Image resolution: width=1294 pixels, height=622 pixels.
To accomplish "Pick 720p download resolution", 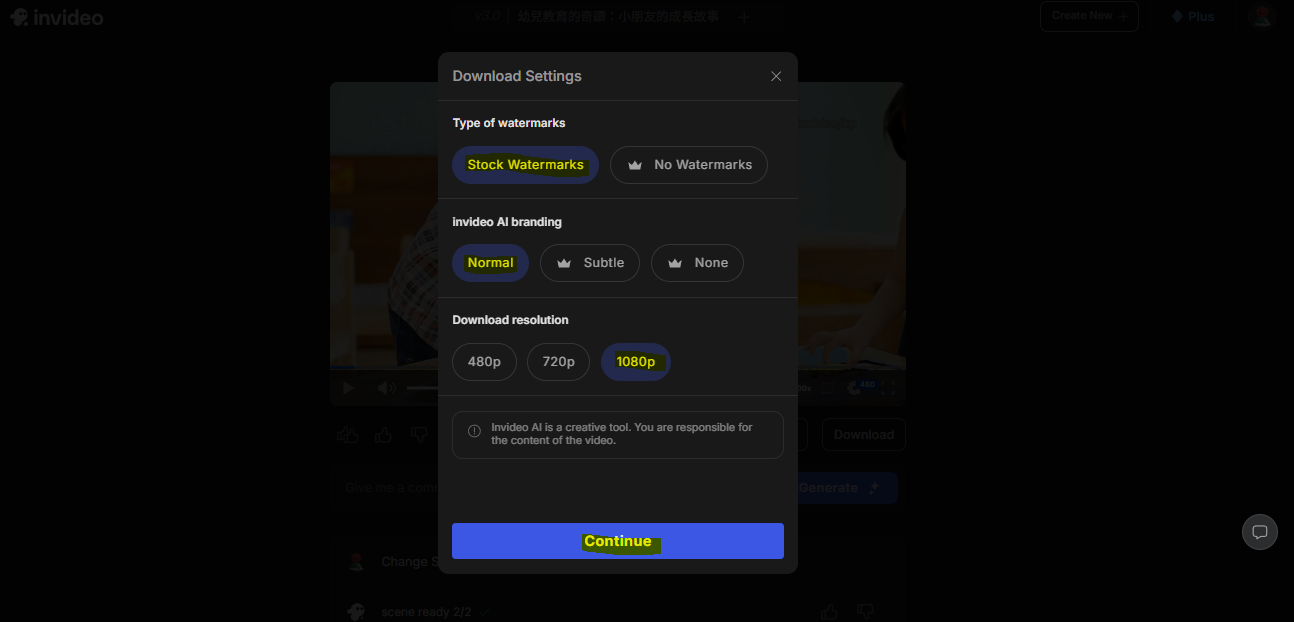I will pos(558,362).
